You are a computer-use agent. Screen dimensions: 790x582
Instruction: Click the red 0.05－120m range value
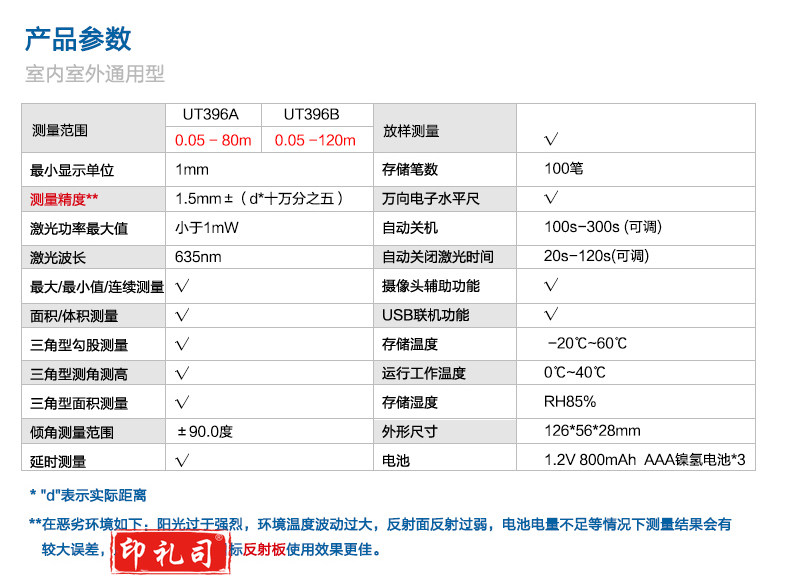(x=315, y=140)
